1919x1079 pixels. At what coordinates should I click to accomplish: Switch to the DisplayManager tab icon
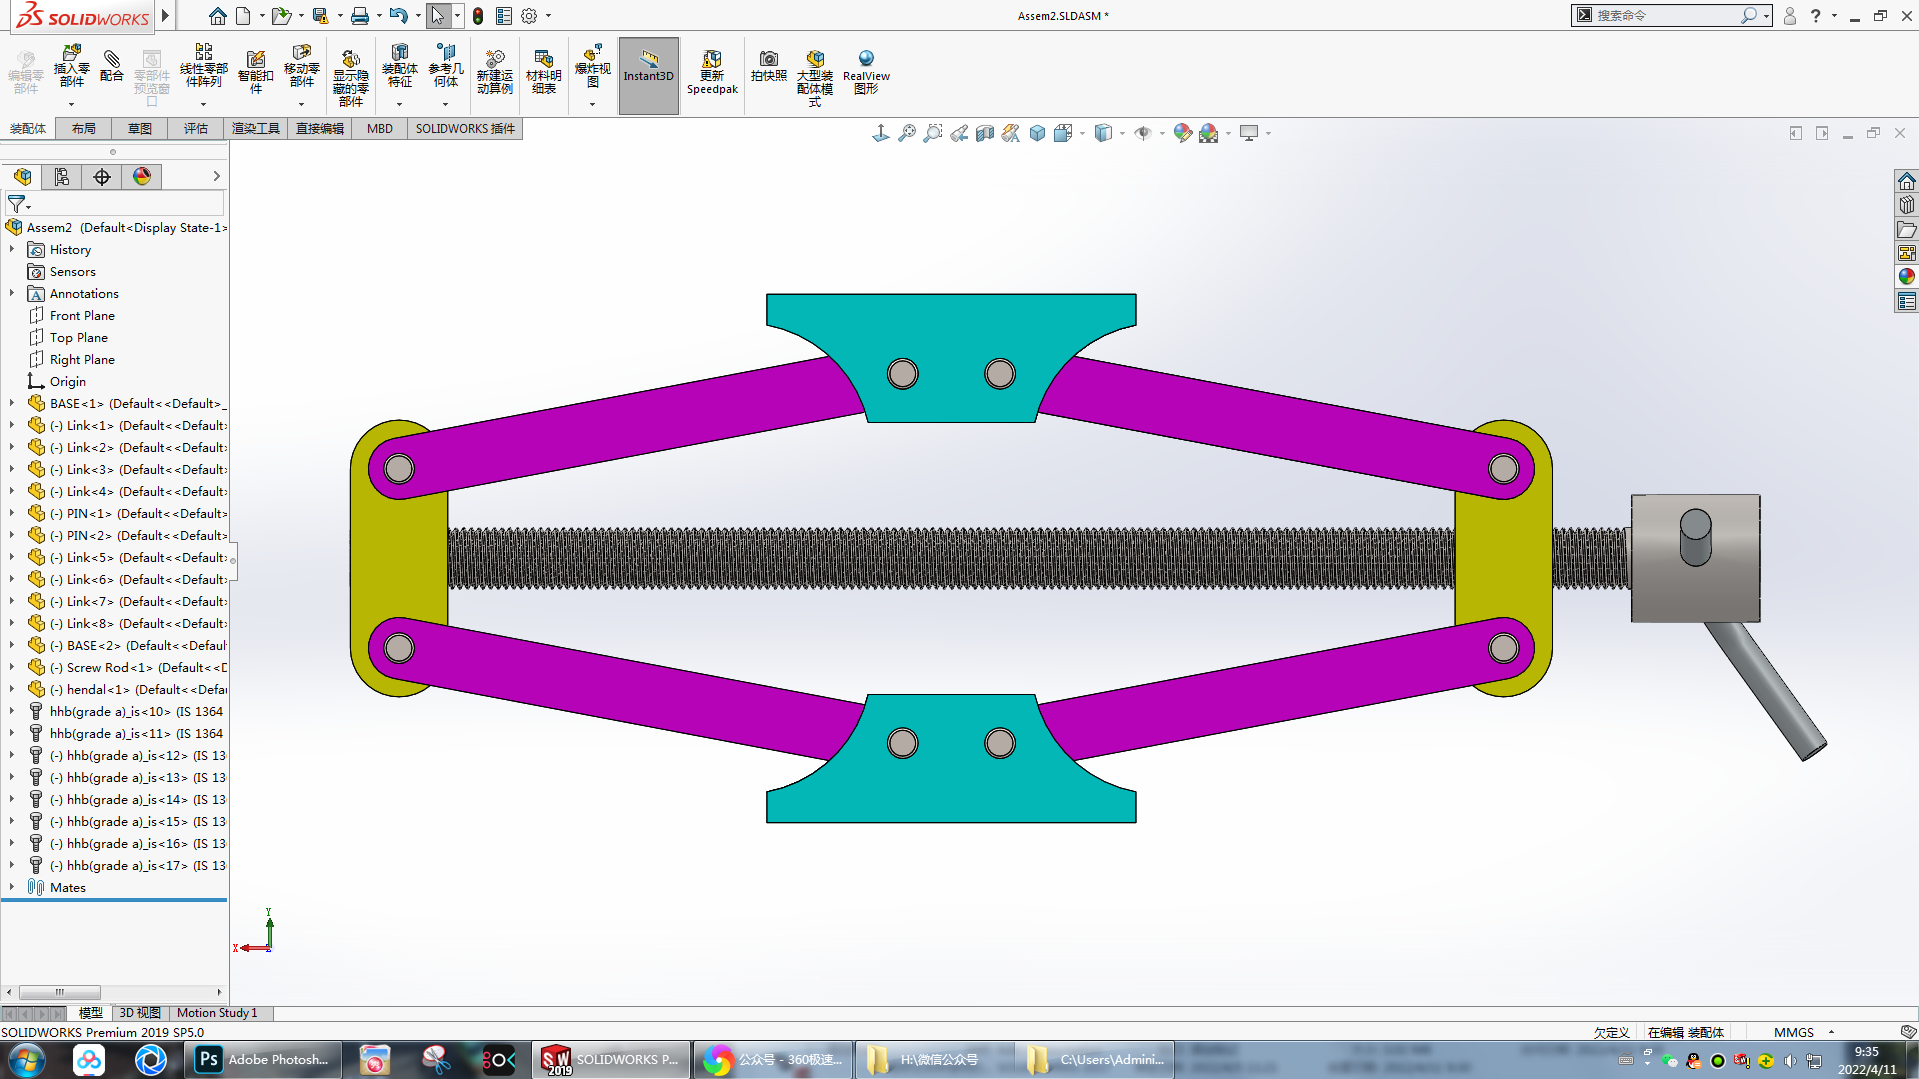[x=142, y=177]
